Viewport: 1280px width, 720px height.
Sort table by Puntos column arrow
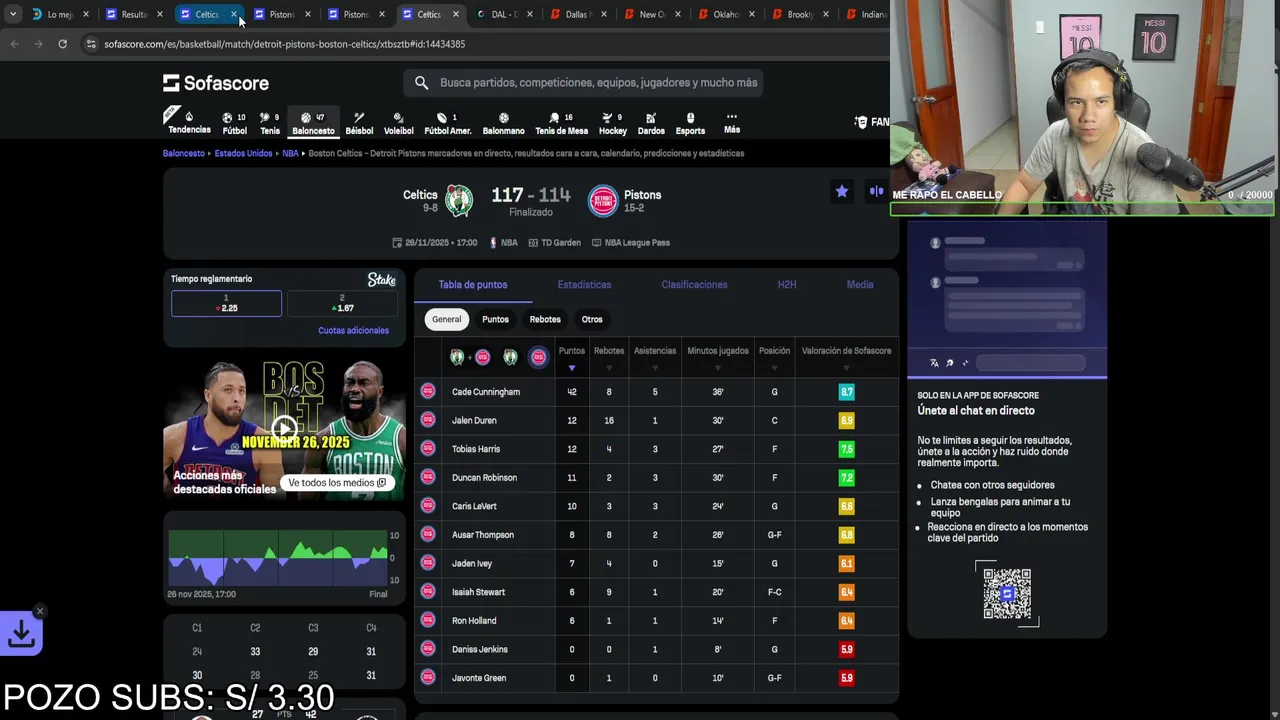(x=572, y=368)
